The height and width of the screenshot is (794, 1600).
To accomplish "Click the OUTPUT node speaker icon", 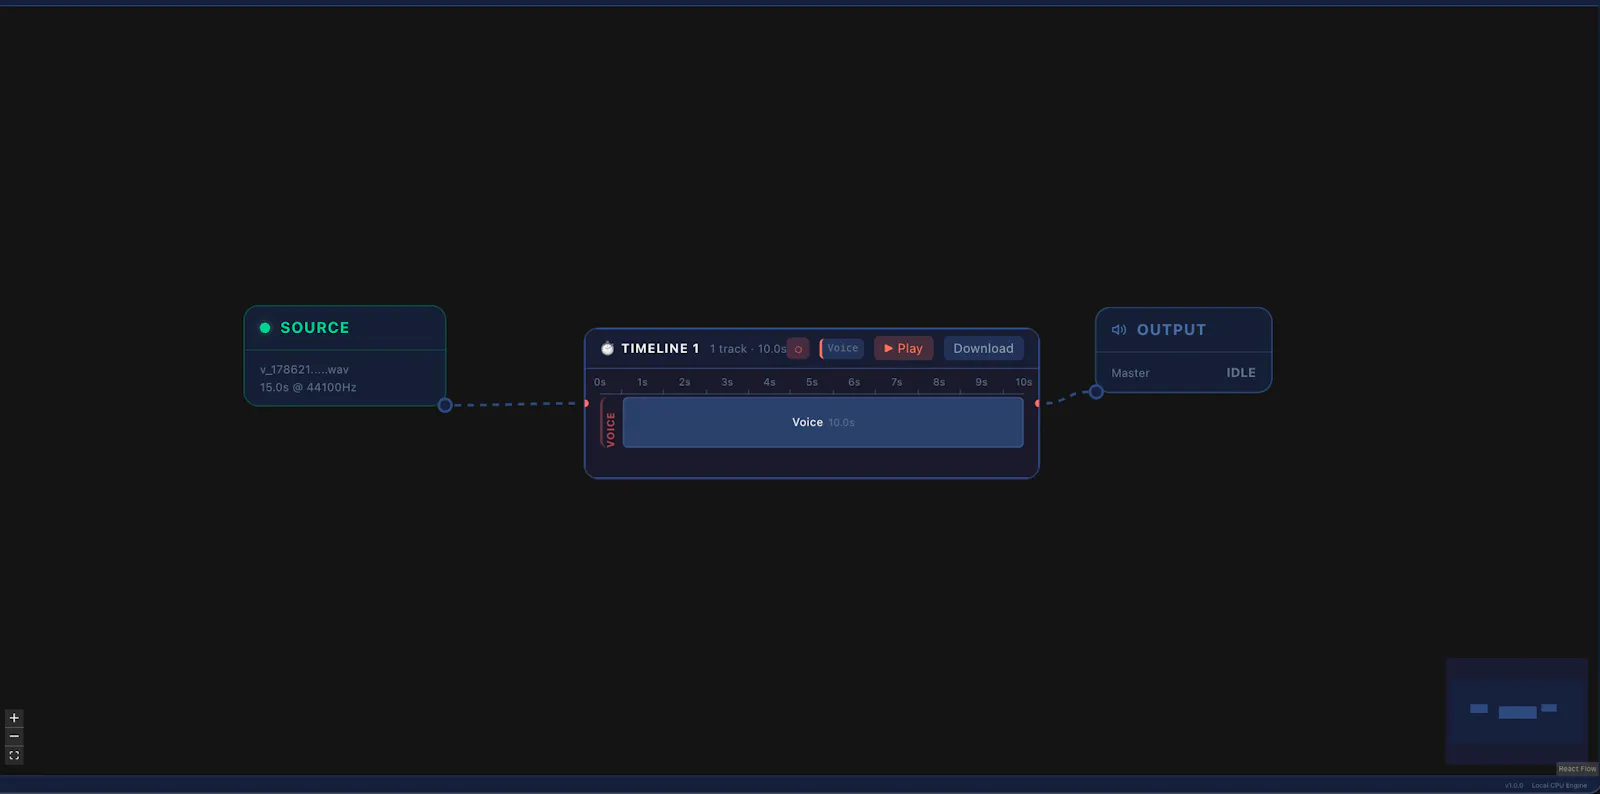I will (x=1119, y=330).
